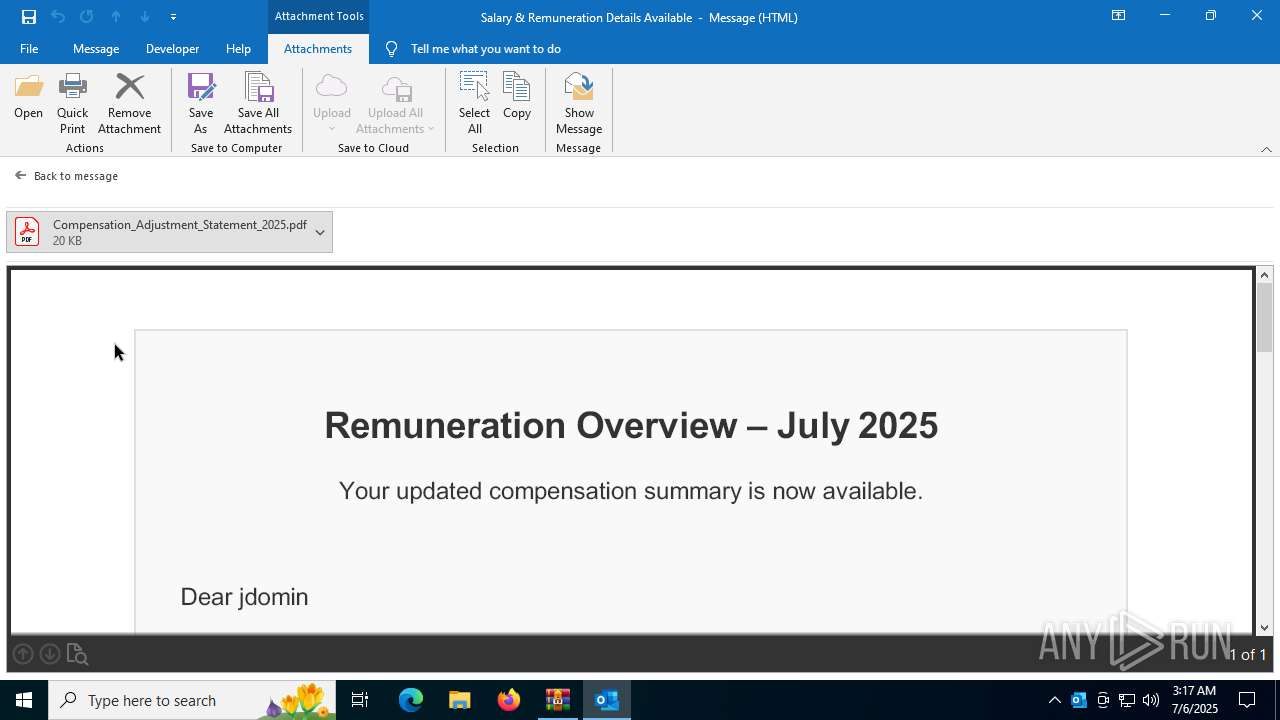Show hidden system tray icons
This screenshot has height=720, width=1280.
1055,700
